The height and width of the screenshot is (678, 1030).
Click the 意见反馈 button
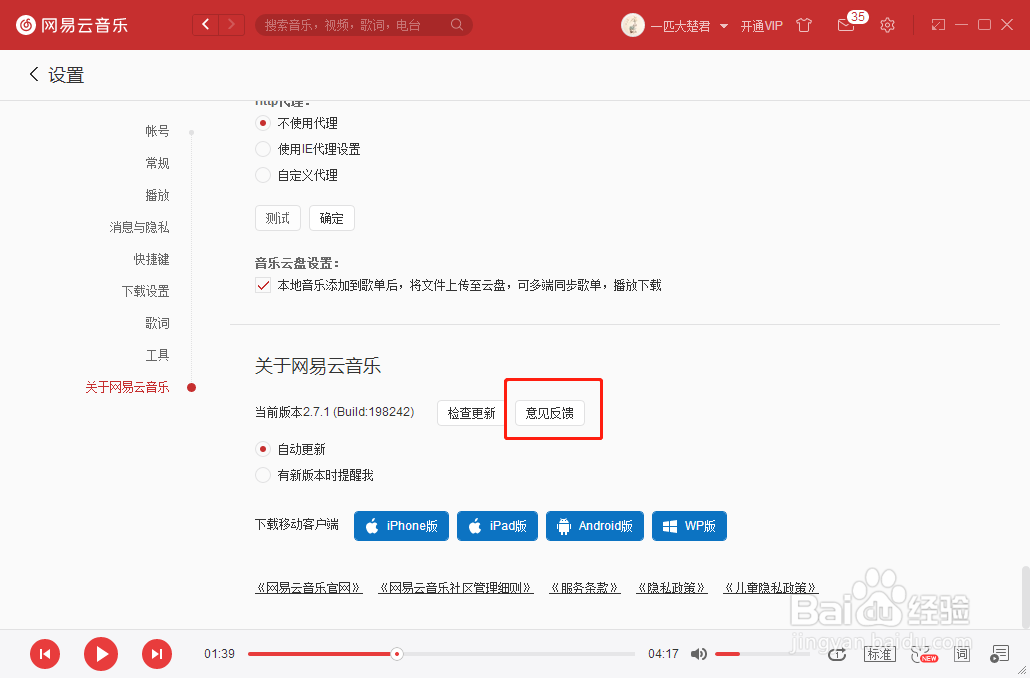550,413
